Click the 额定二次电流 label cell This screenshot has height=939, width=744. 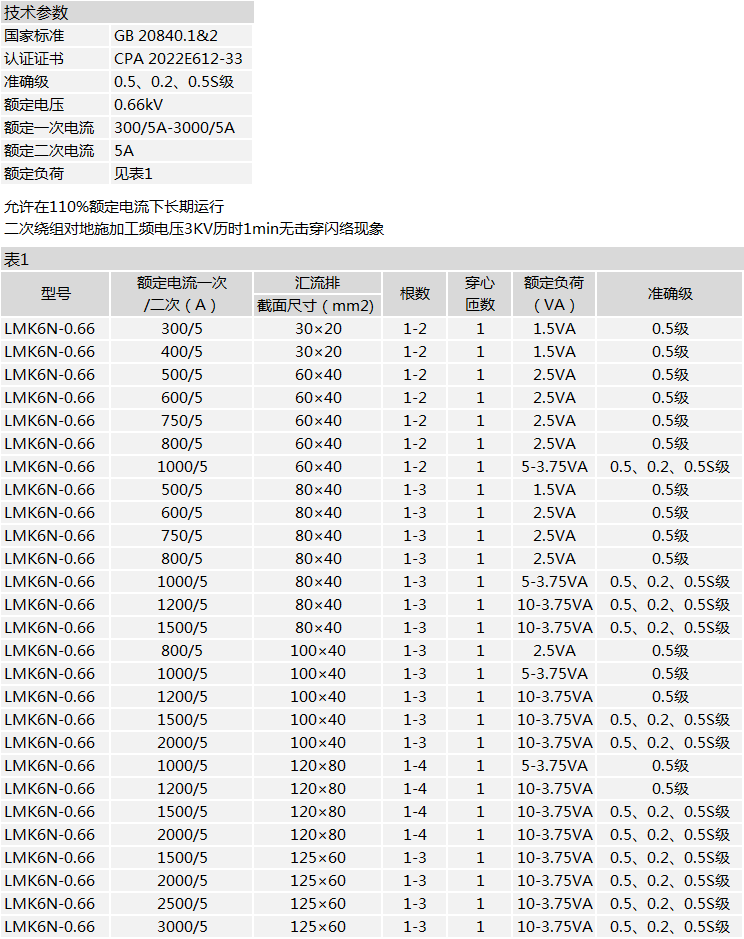tap(49, 151)
